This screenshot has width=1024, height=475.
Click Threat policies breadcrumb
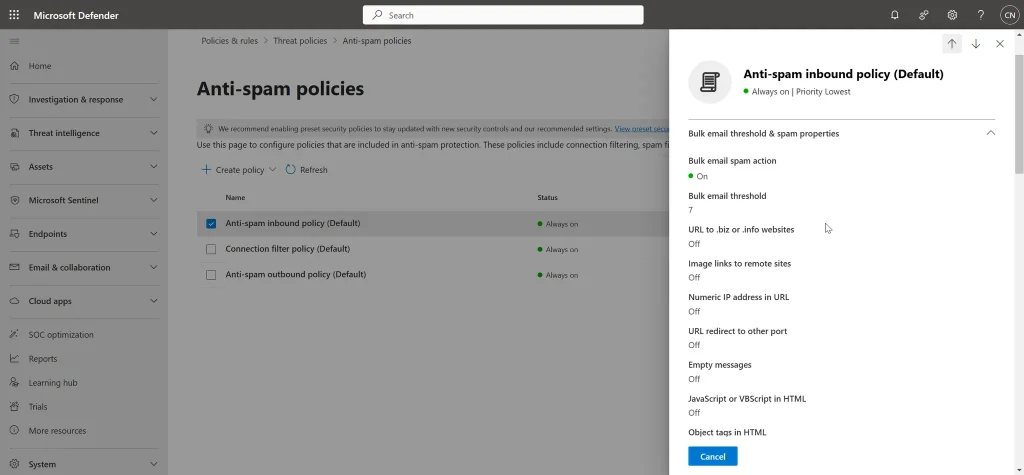coord(300,41)
